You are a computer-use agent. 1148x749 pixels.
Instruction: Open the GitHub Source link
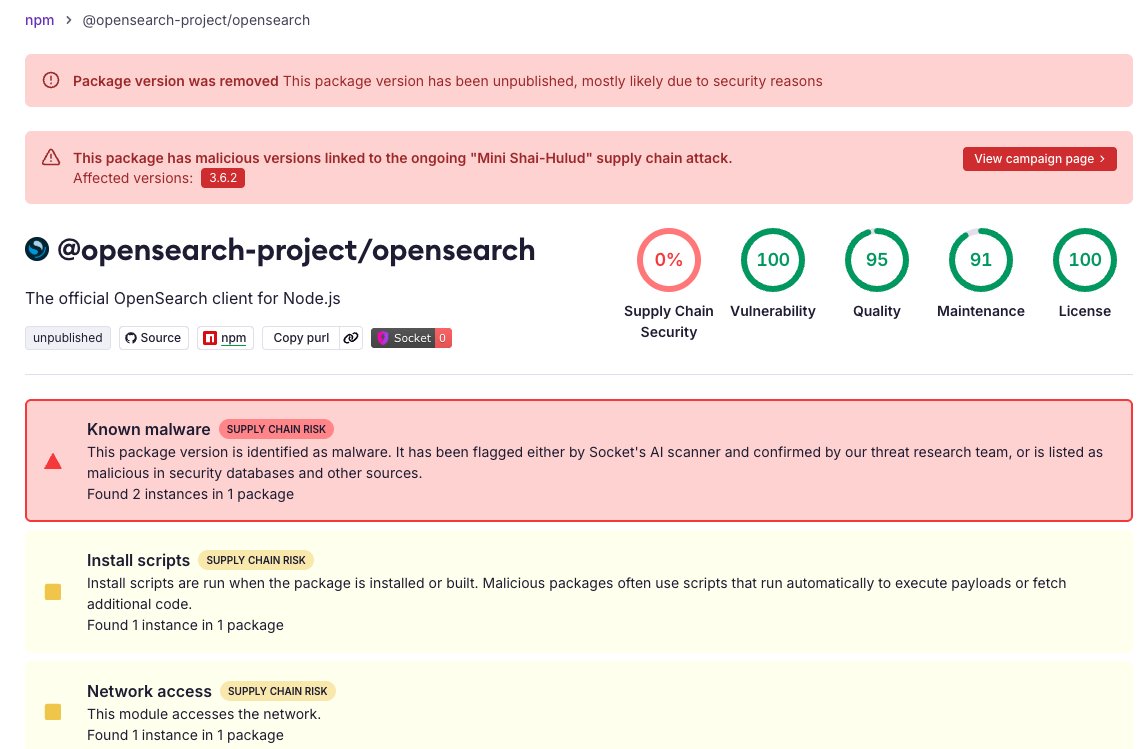pyautogui.click(x=154, y=338)
